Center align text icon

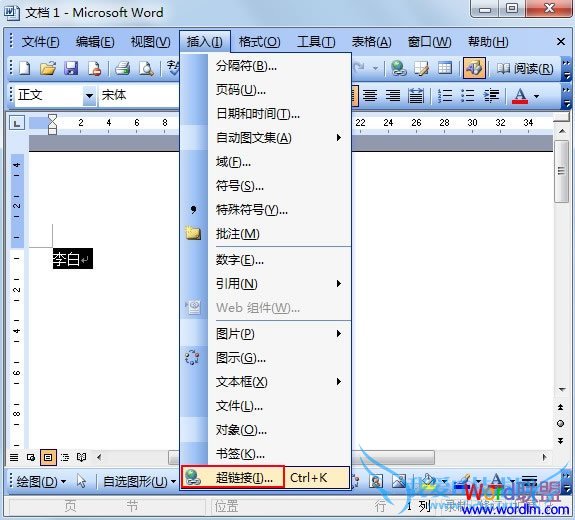370,96
